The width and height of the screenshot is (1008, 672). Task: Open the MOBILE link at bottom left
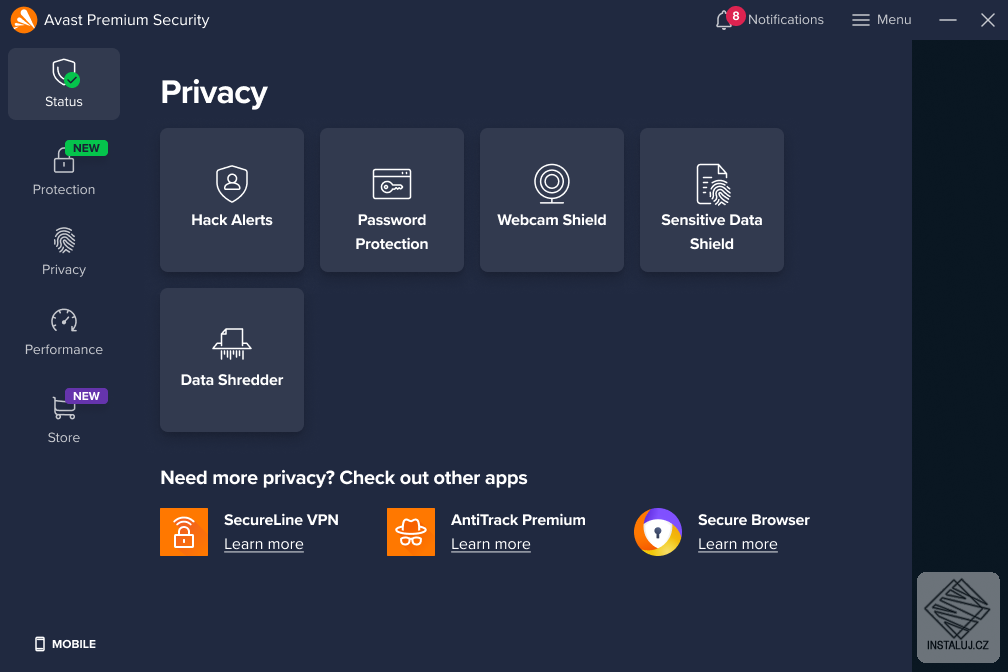[65, 644]
